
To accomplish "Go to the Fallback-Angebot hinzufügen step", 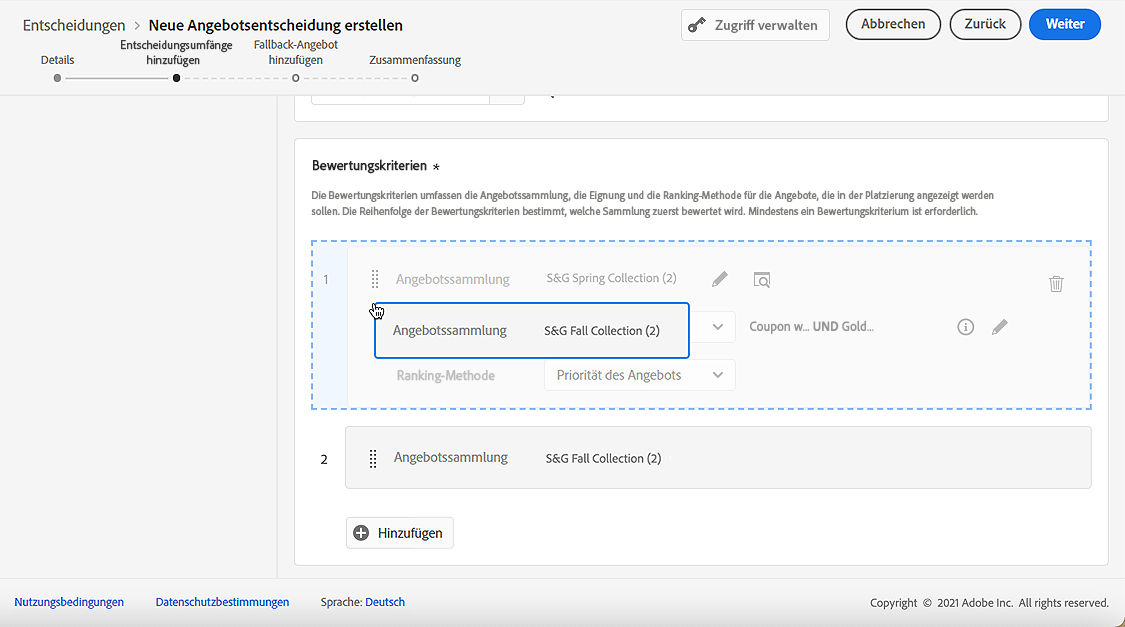I will click(295, 77).
